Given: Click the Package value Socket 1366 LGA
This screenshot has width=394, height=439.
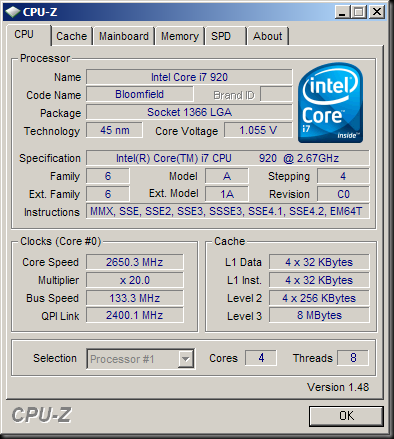Looking at the screenshot, I should tap(189, 112).
